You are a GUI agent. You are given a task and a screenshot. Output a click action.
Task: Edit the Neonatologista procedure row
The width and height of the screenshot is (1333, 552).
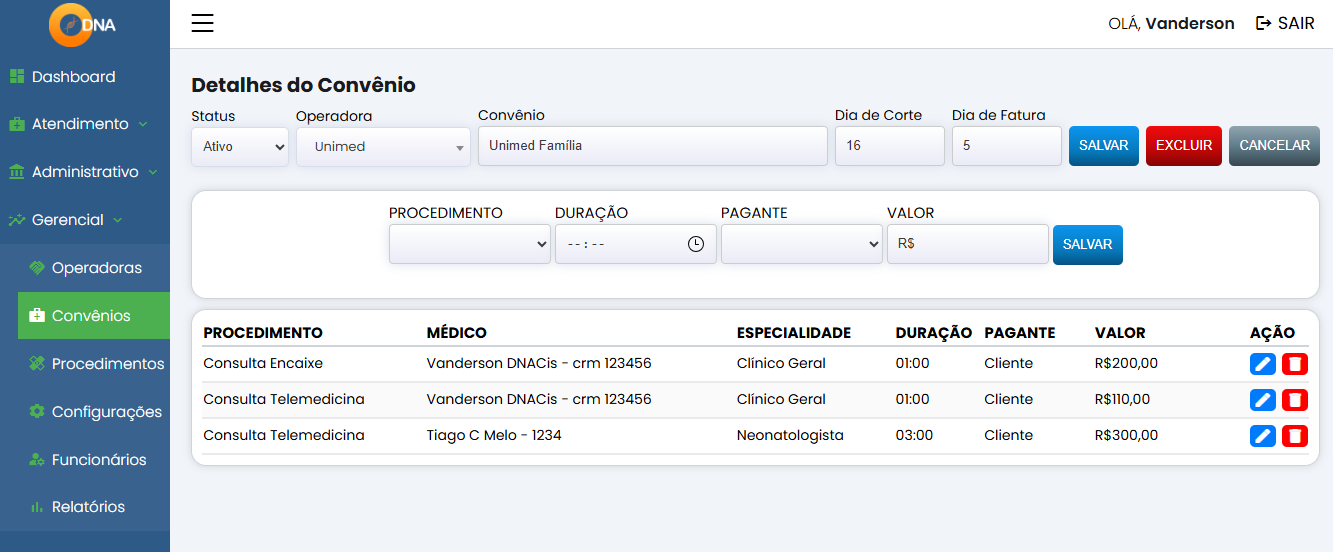pos(1263,436)
